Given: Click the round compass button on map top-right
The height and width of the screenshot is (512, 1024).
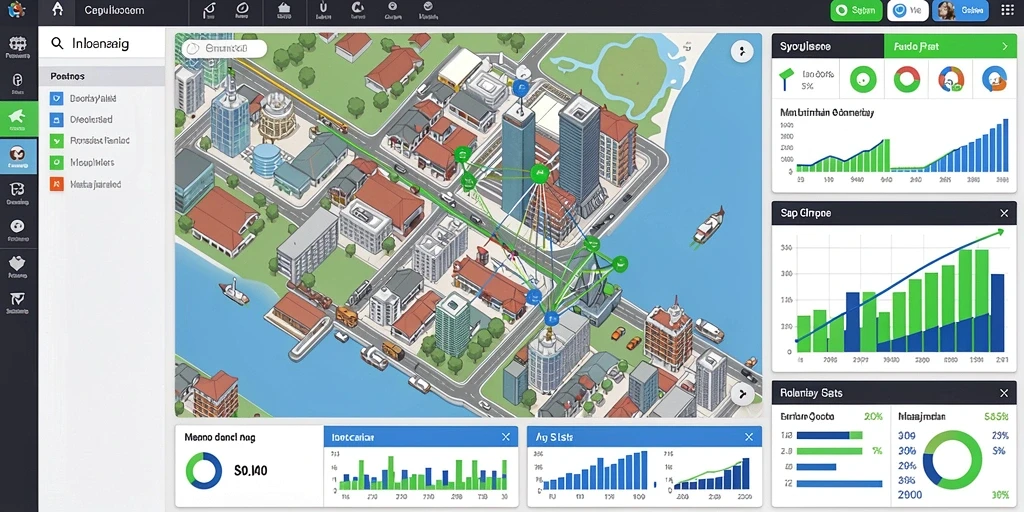Looking at the screenshot, I should tap(742, 51).
